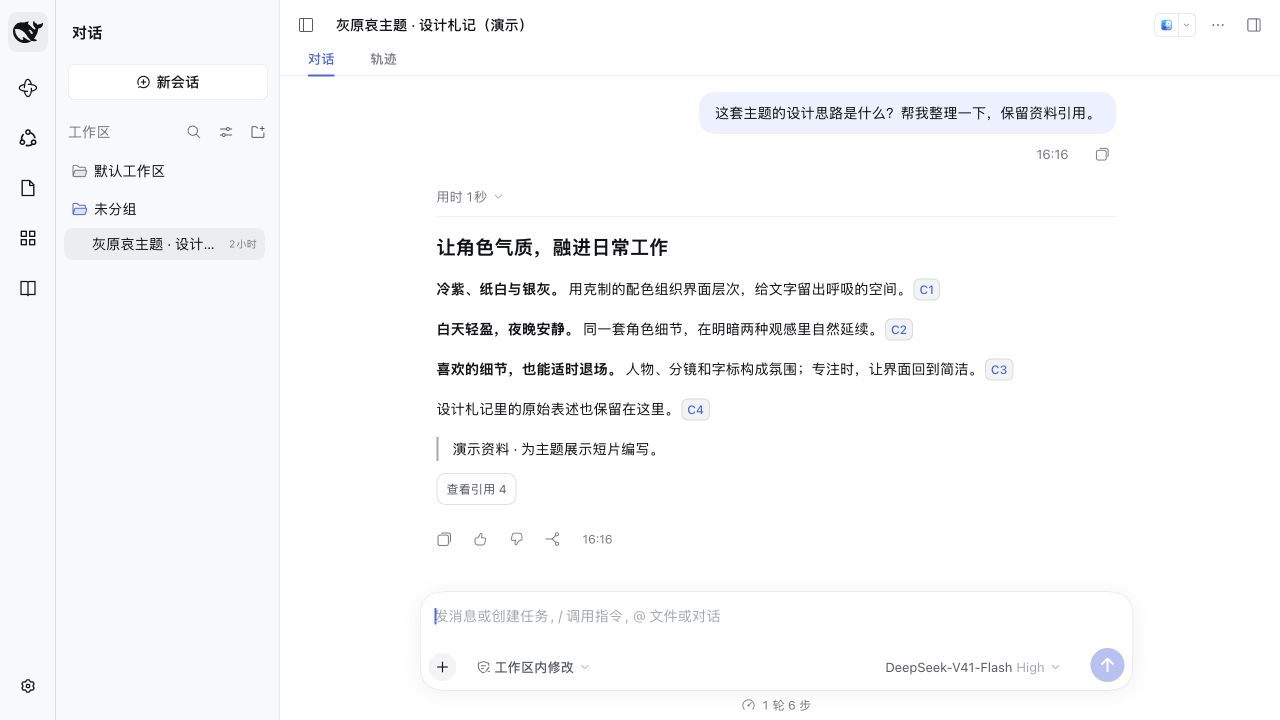Click the 1 轮 6 步 status
This screenshot has width=1280, height=720.
coord(776,705)
